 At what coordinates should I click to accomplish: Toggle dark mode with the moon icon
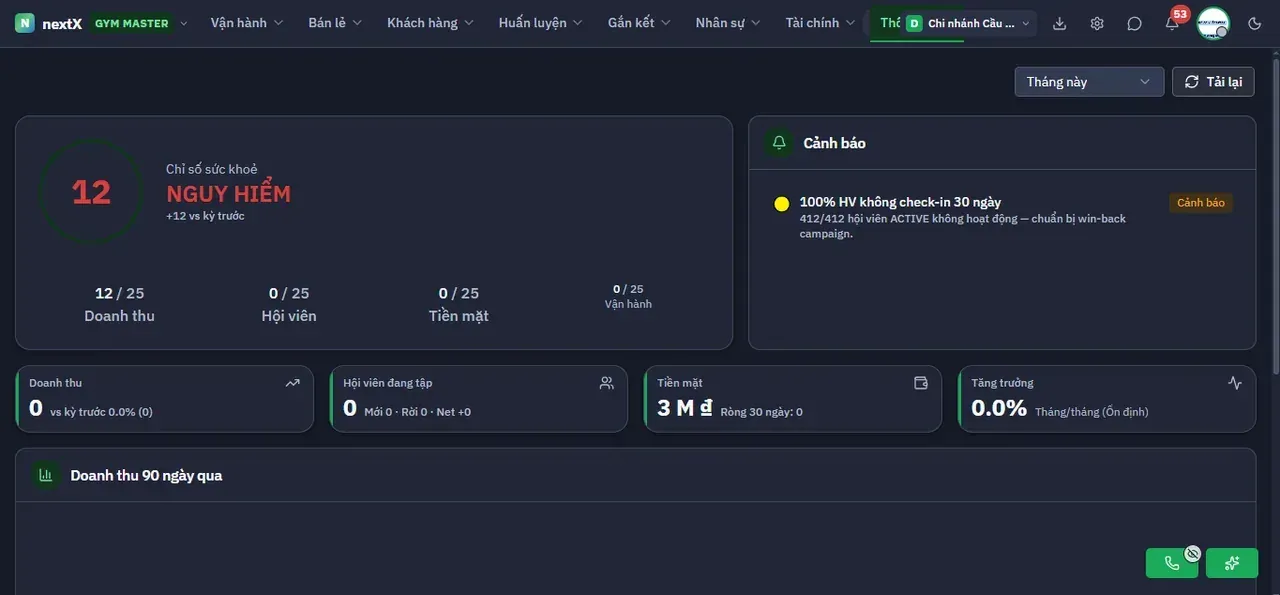click(1255, 23)
